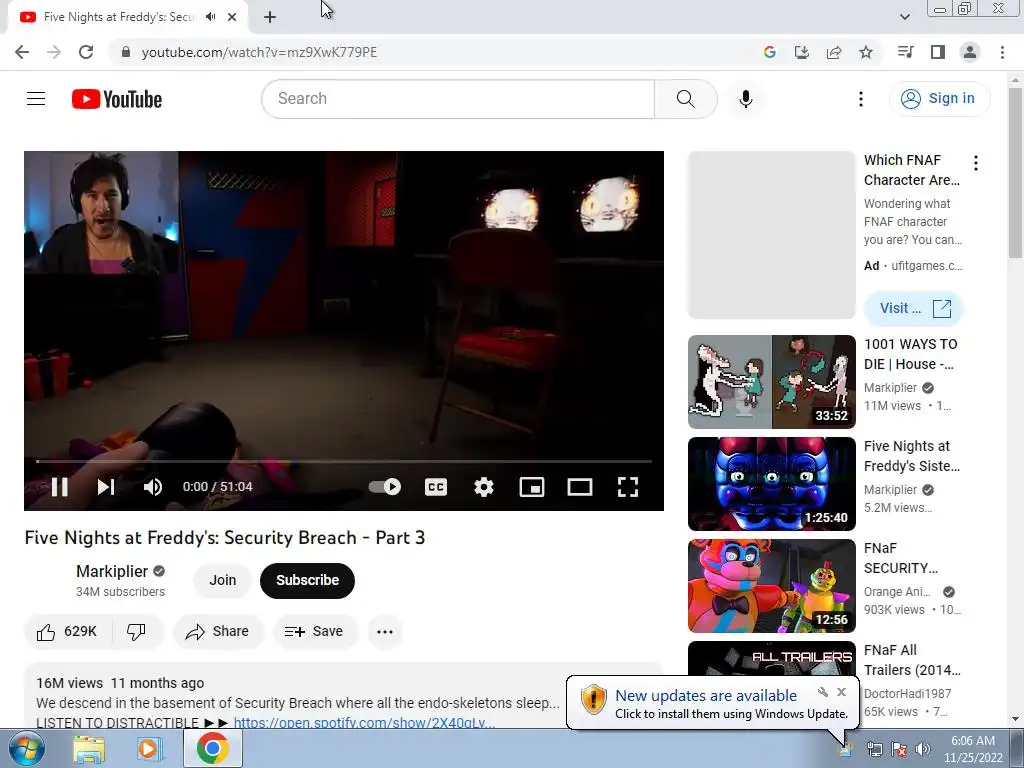The image size is (1024, 768).
Task: Like this video
Action: 67,632
